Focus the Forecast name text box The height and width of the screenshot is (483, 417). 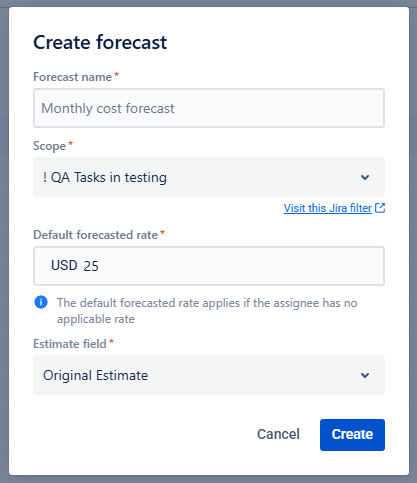click(209, 108)
